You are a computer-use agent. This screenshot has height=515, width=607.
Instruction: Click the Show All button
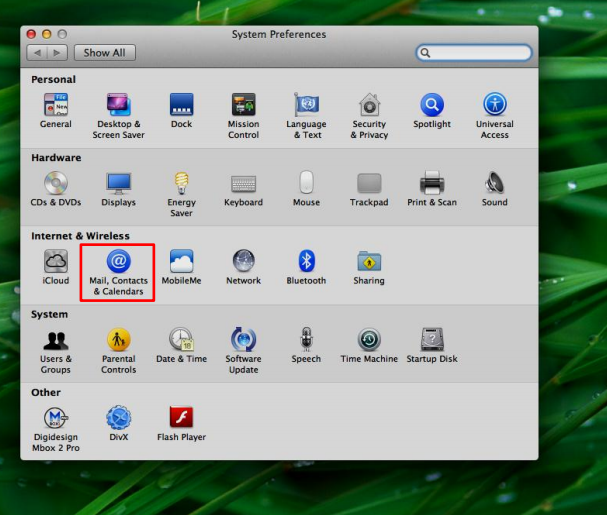(105, 53)
